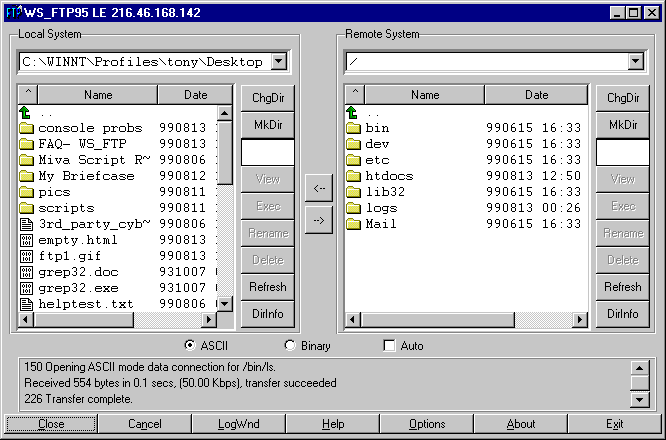Image resolution: width=666 pixels, height=440 pixels.
Task: Open the LogWnd button in bottom bar
Action: point(238,424)
